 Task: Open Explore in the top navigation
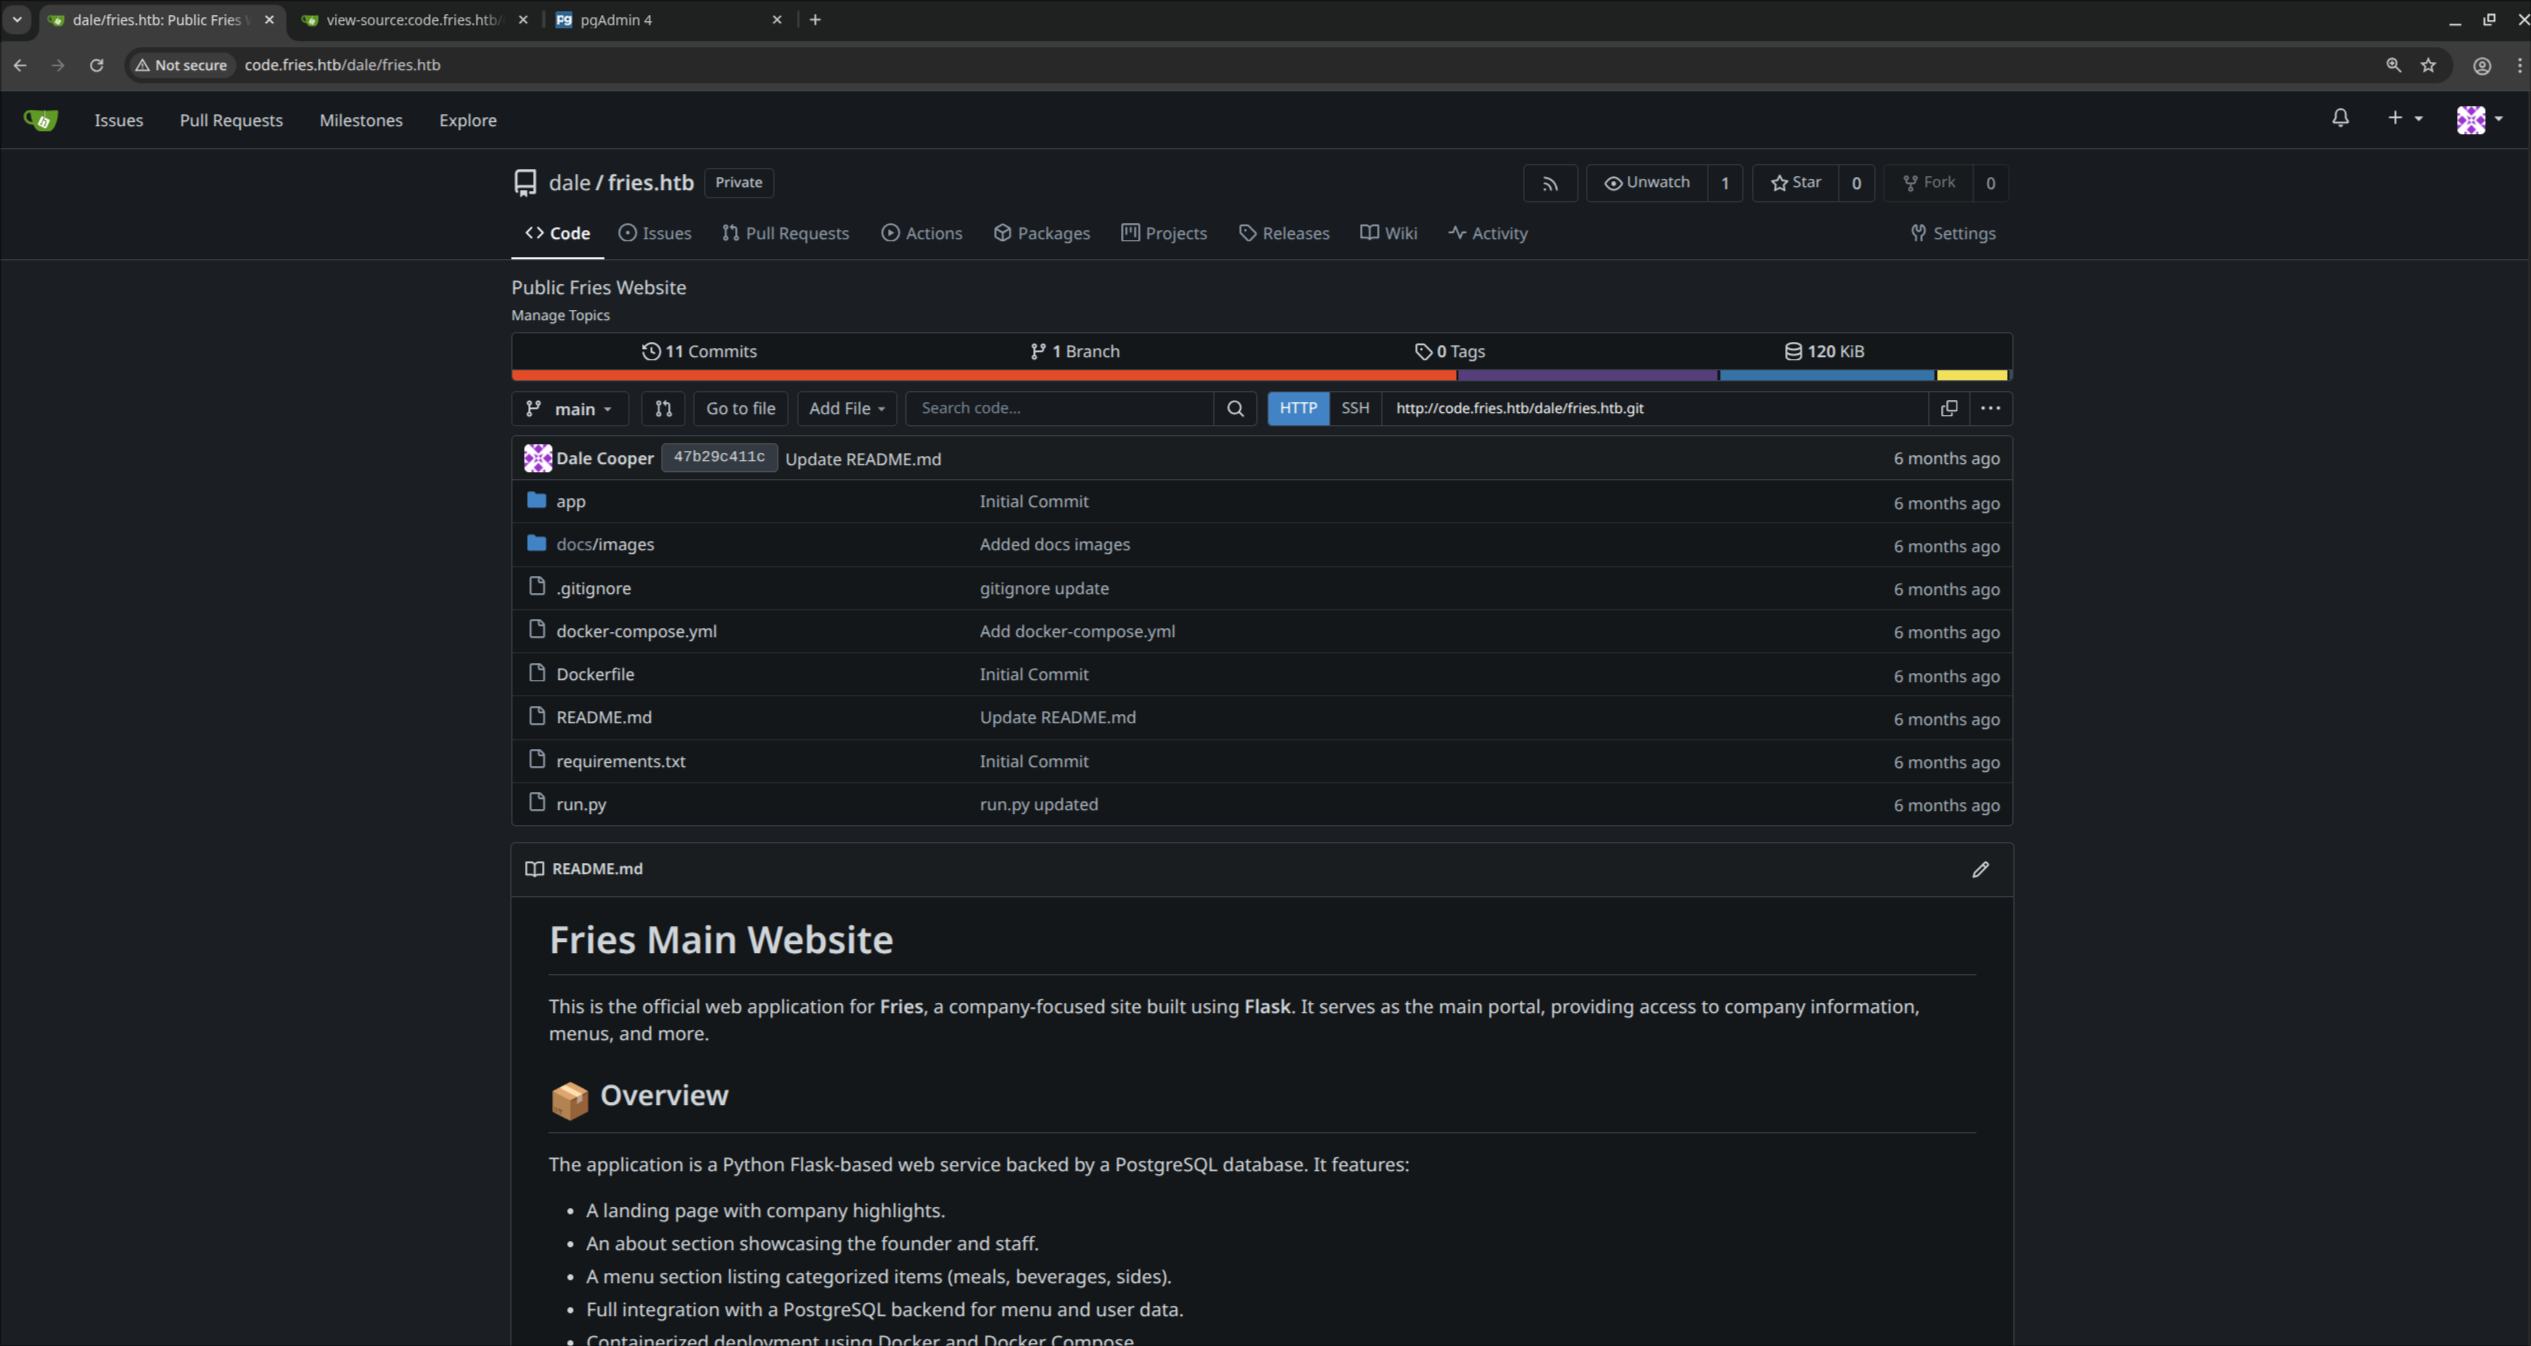pyautogui.click(x=468, y=120)
